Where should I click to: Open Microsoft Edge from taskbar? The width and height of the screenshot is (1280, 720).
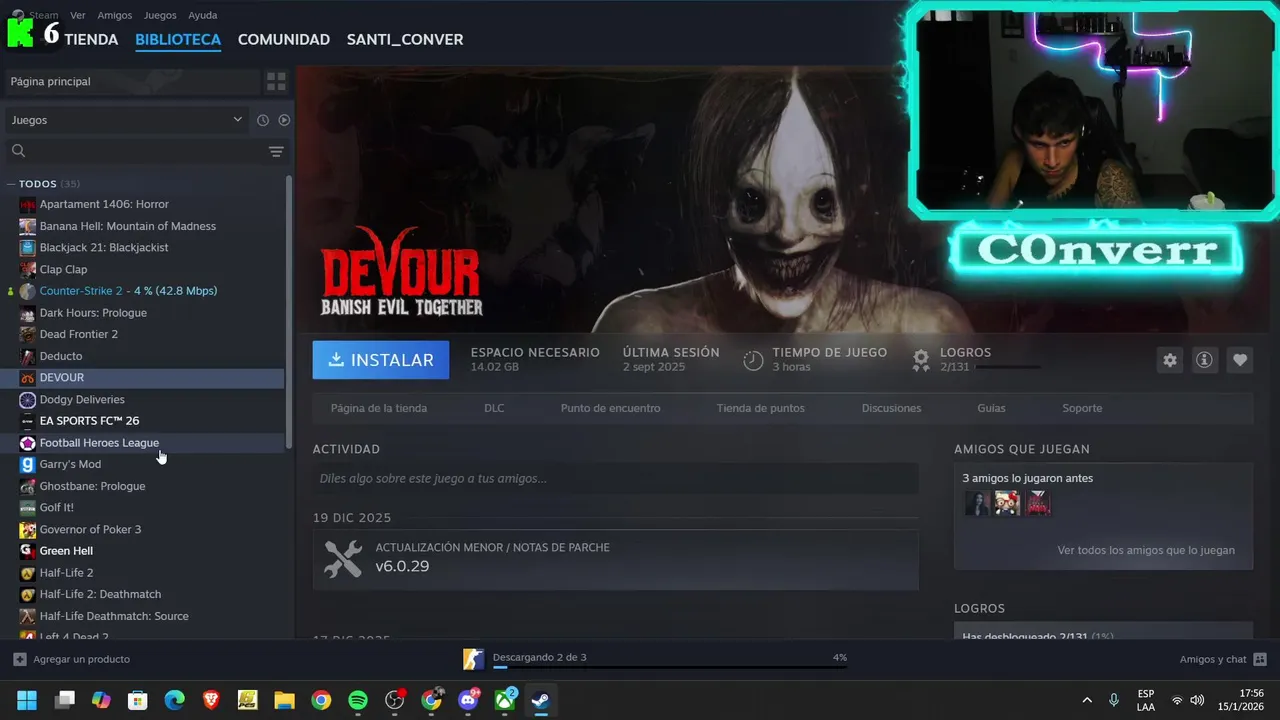[174, 700]
